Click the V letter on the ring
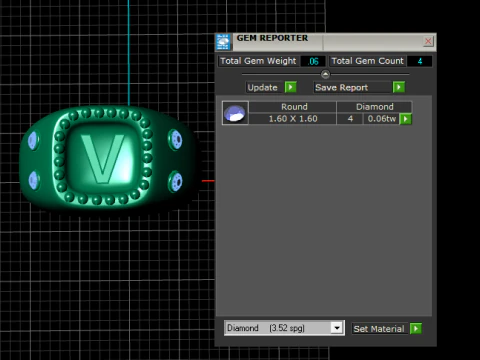The image size is (480, 360). coord(103,159)
